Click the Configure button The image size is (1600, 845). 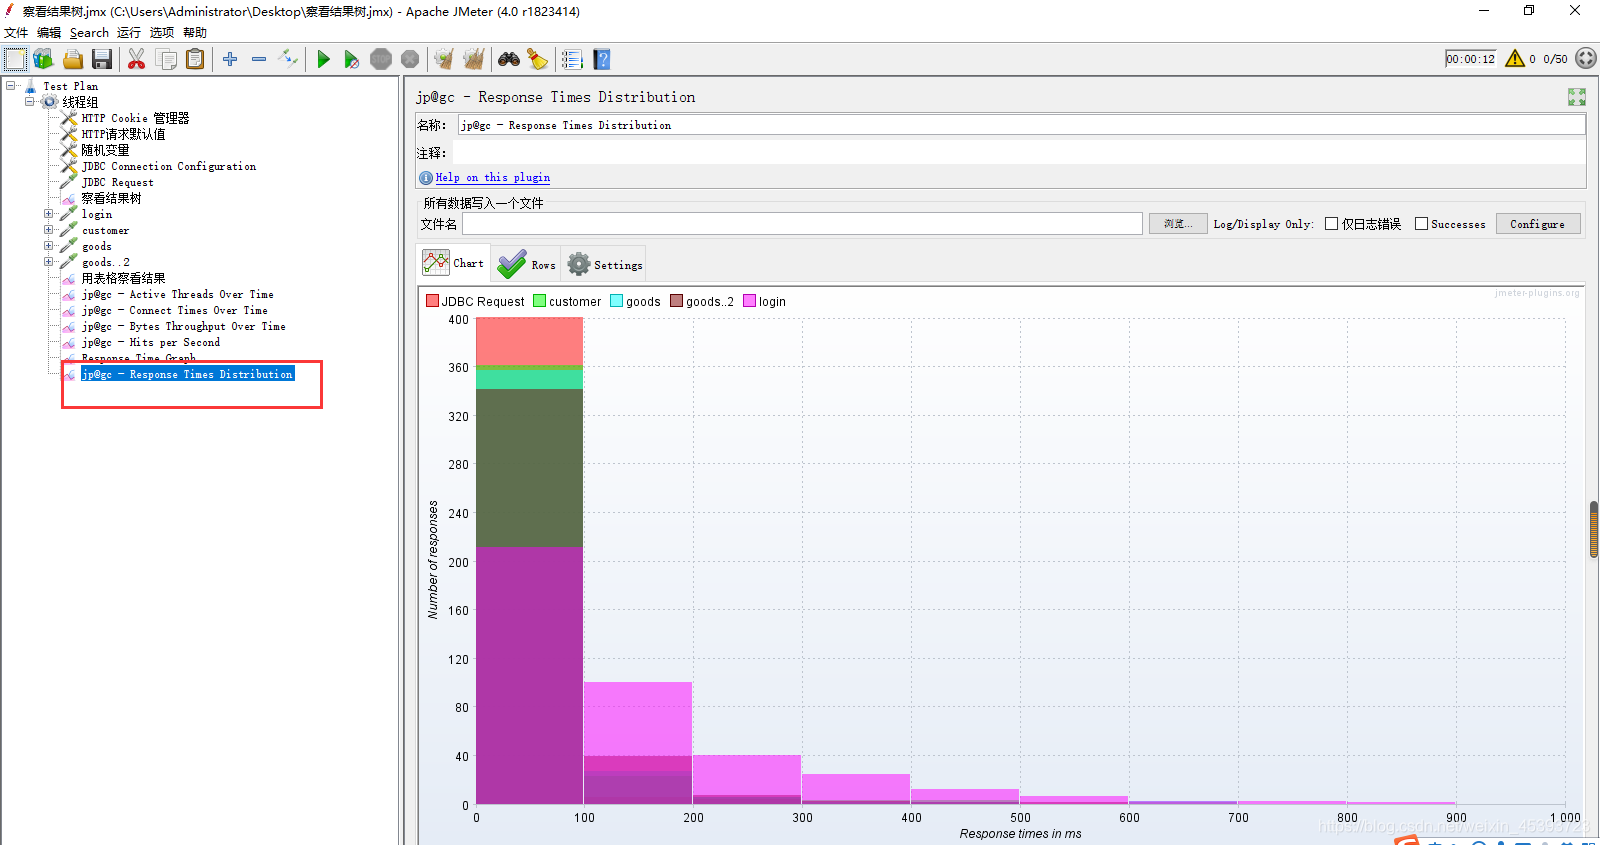tap(1538, 224)
